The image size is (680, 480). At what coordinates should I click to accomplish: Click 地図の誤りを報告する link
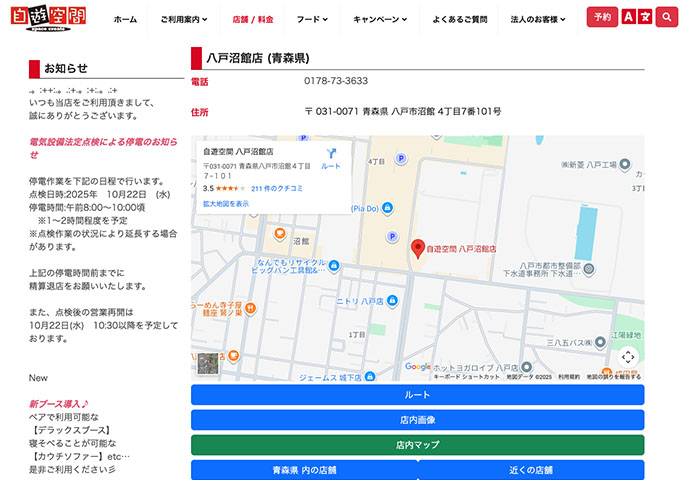(x=614, y=377)
